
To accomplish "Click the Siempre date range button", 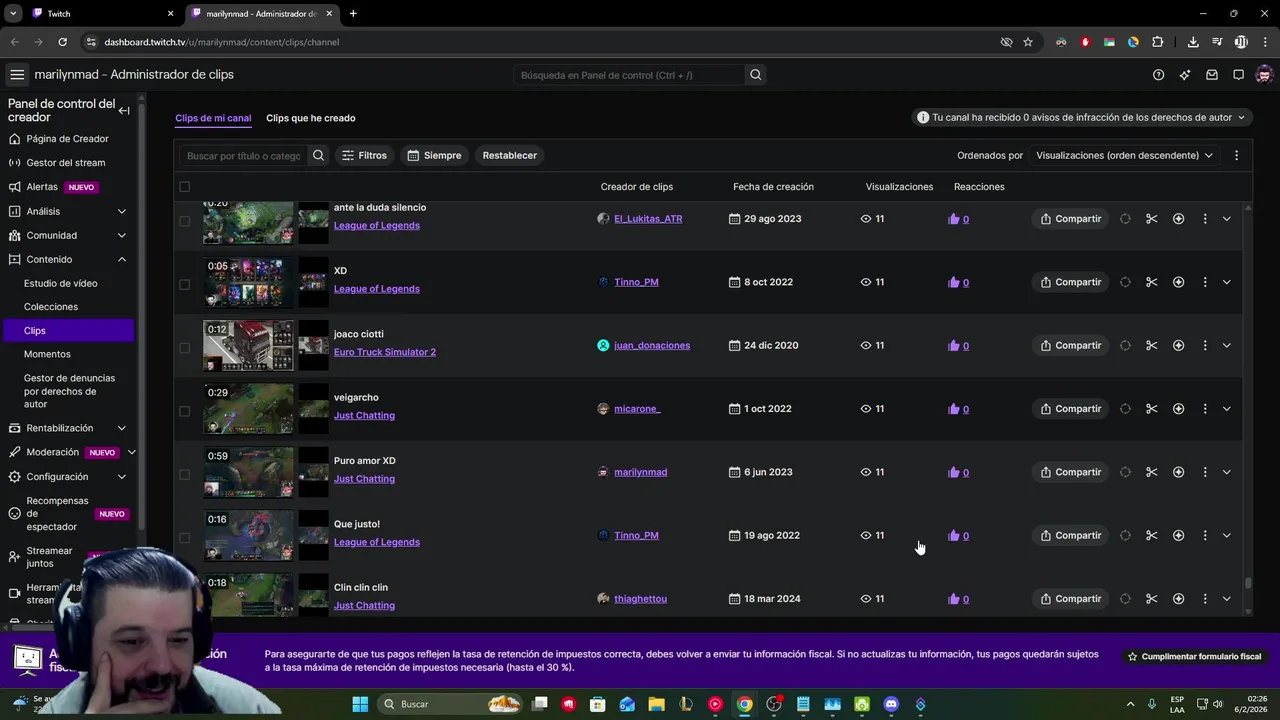I will pos(434,156).
